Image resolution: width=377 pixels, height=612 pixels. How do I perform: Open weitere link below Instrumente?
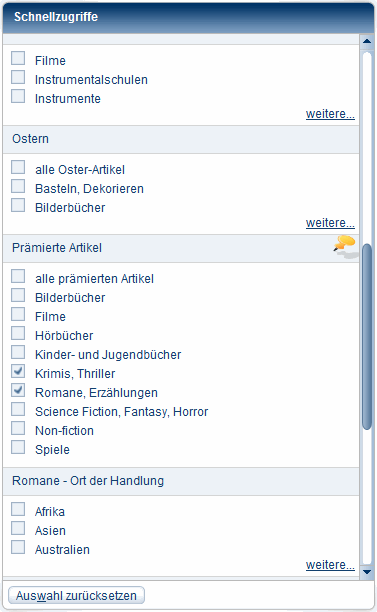(x=330, y=114)
